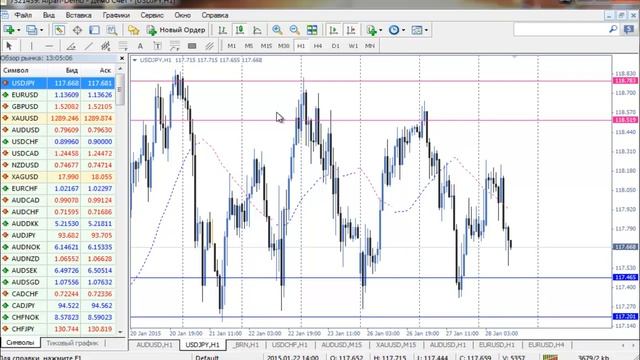Expand the Indicators dropdown arrow
Image resolution: width=640 pixels, height=360 pixels.
380,30
